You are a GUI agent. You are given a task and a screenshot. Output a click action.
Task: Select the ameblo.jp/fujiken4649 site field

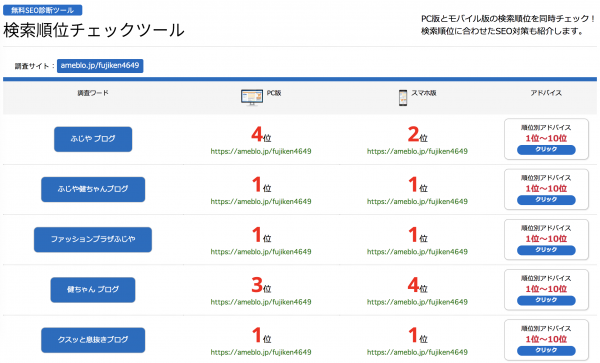(x=100, y=65)
